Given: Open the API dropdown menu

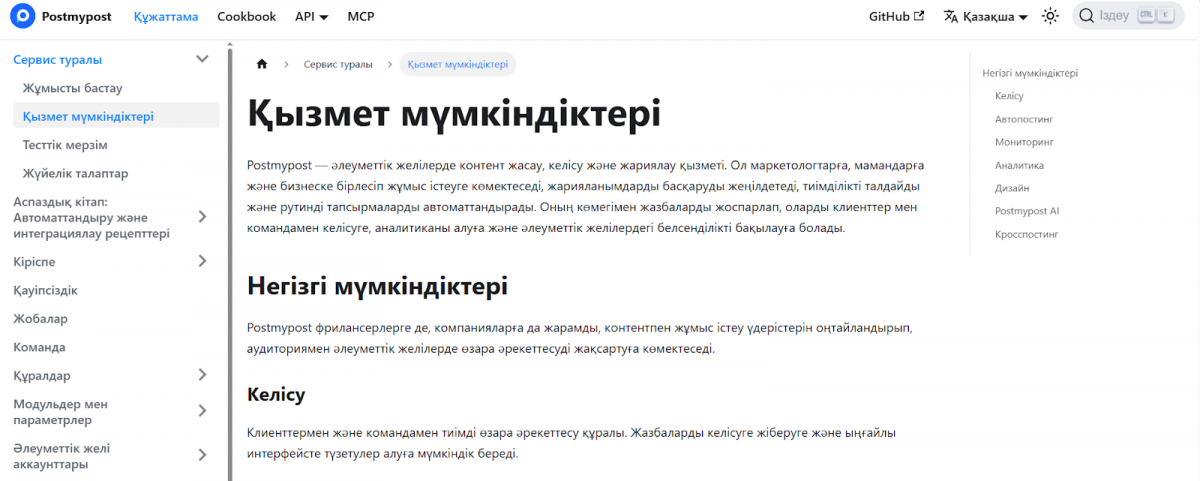Looking at the screenshot, I should pos(314,16).
